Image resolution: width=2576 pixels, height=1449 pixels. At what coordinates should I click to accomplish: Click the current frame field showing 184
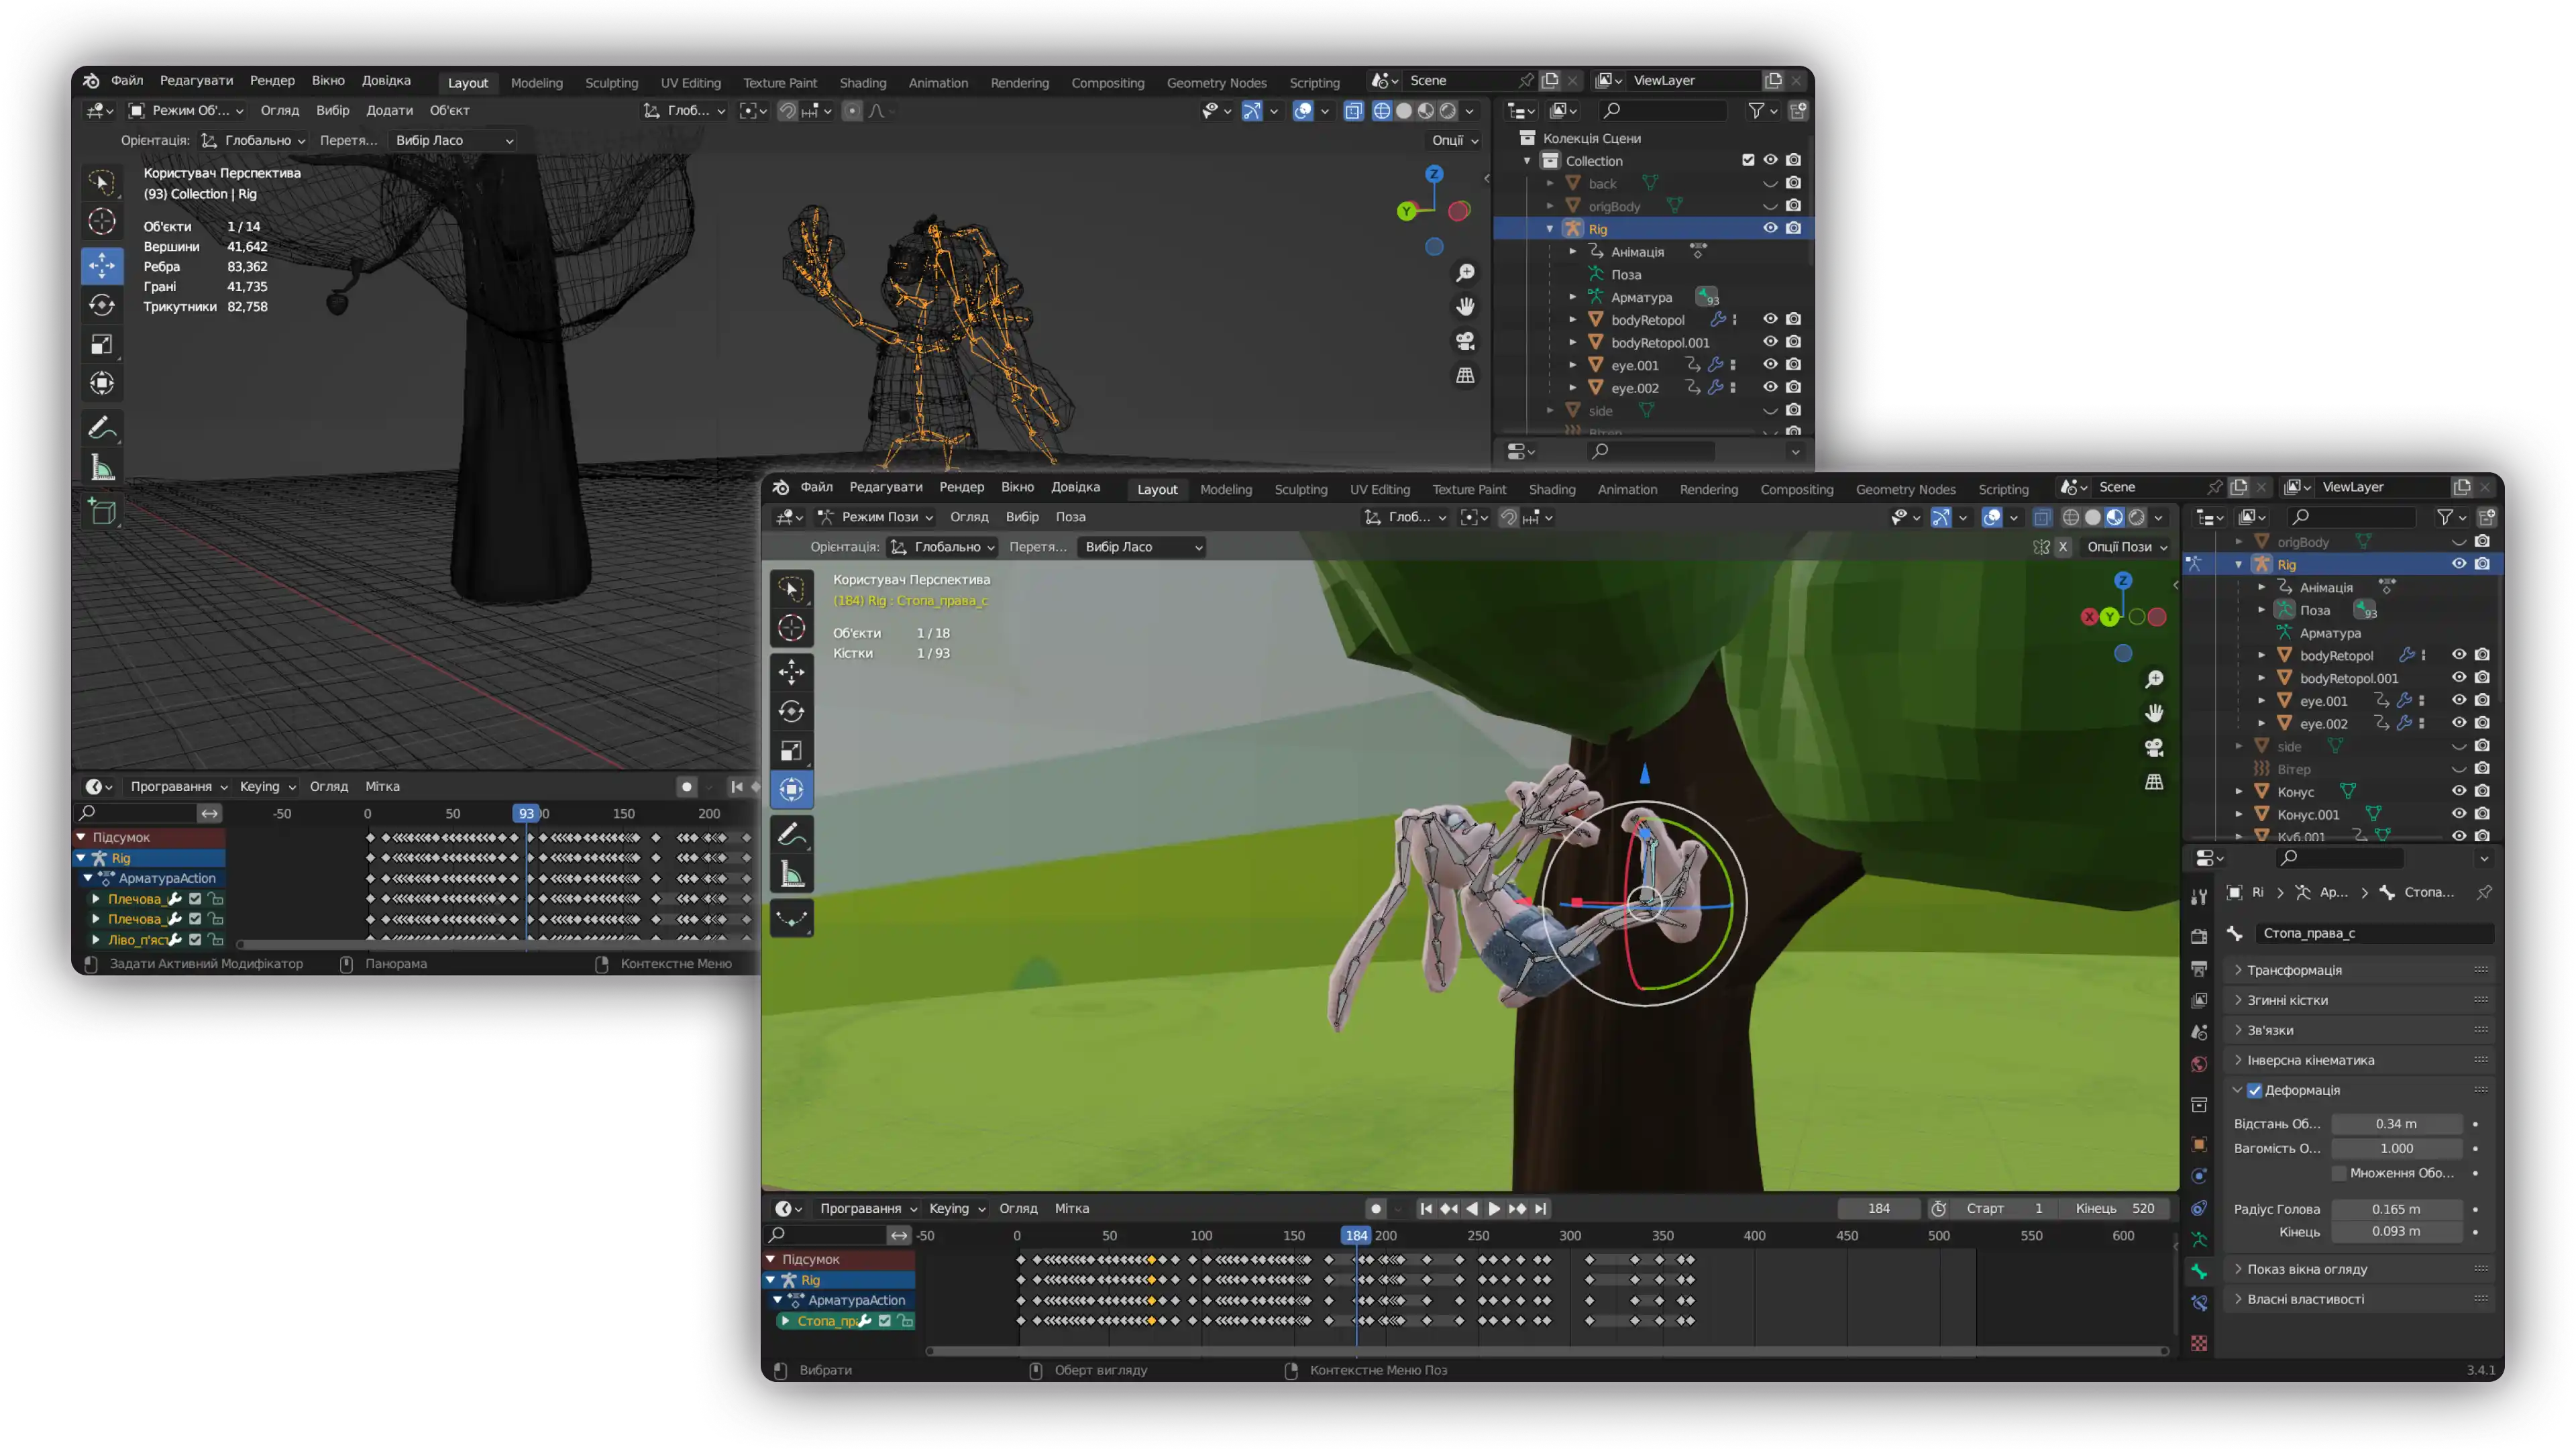pyautogui.click(x=1878, y=1208)
